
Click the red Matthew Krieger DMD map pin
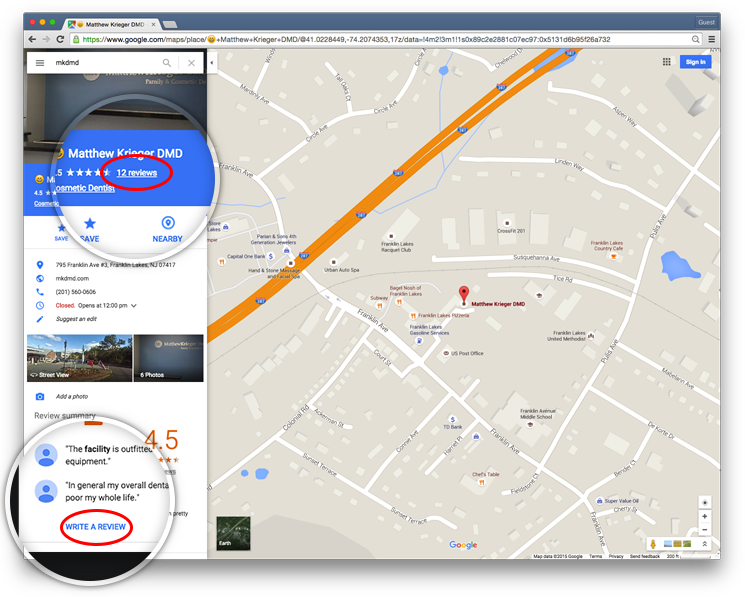[x=463, y=295]
